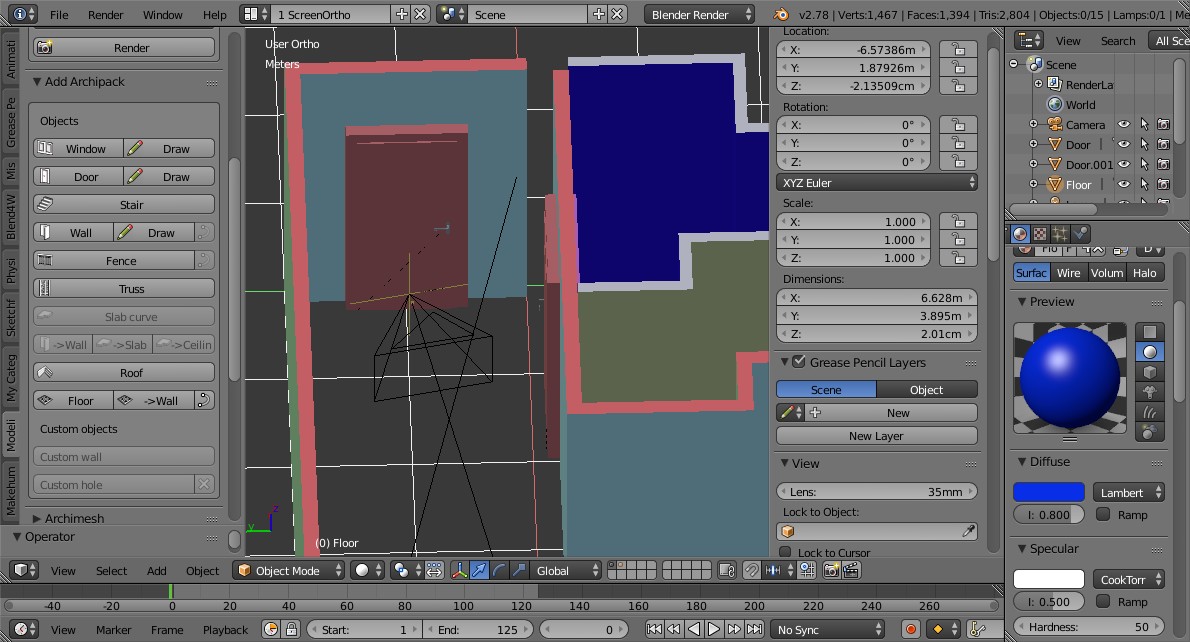Click the blue diffuse color swatch
Screen dimensions: 1190x642
[1048, 493]
